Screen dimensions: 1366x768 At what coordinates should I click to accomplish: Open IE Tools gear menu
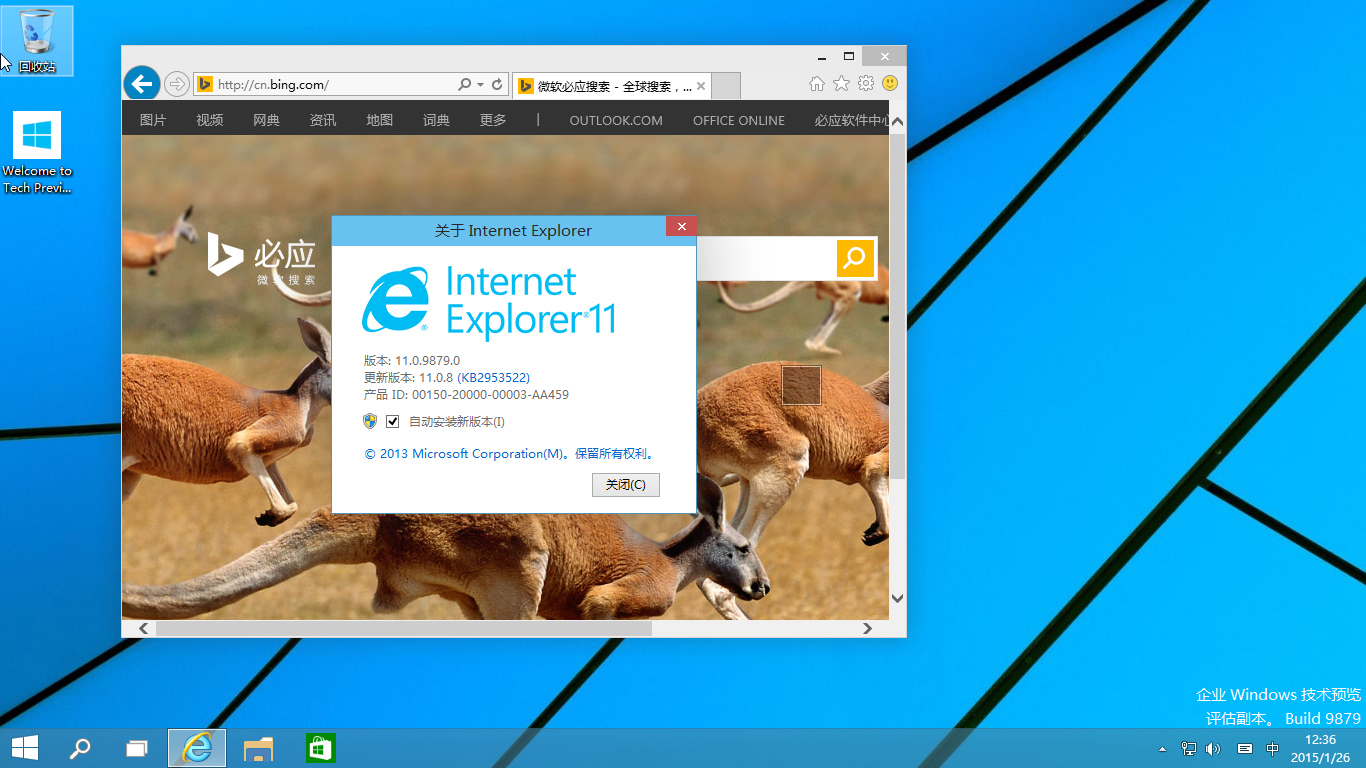(866, 83)
